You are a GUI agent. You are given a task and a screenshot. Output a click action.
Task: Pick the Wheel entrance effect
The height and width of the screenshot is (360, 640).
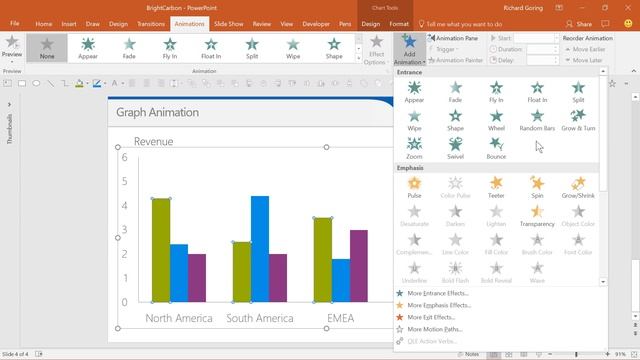coord(496,120)
